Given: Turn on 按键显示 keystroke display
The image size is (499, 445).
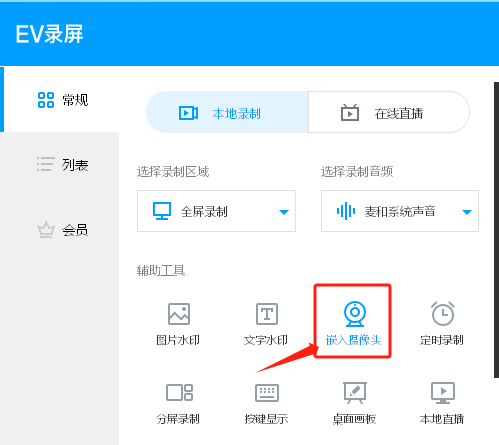Looking at the screenshot, I should pos(266,404).
